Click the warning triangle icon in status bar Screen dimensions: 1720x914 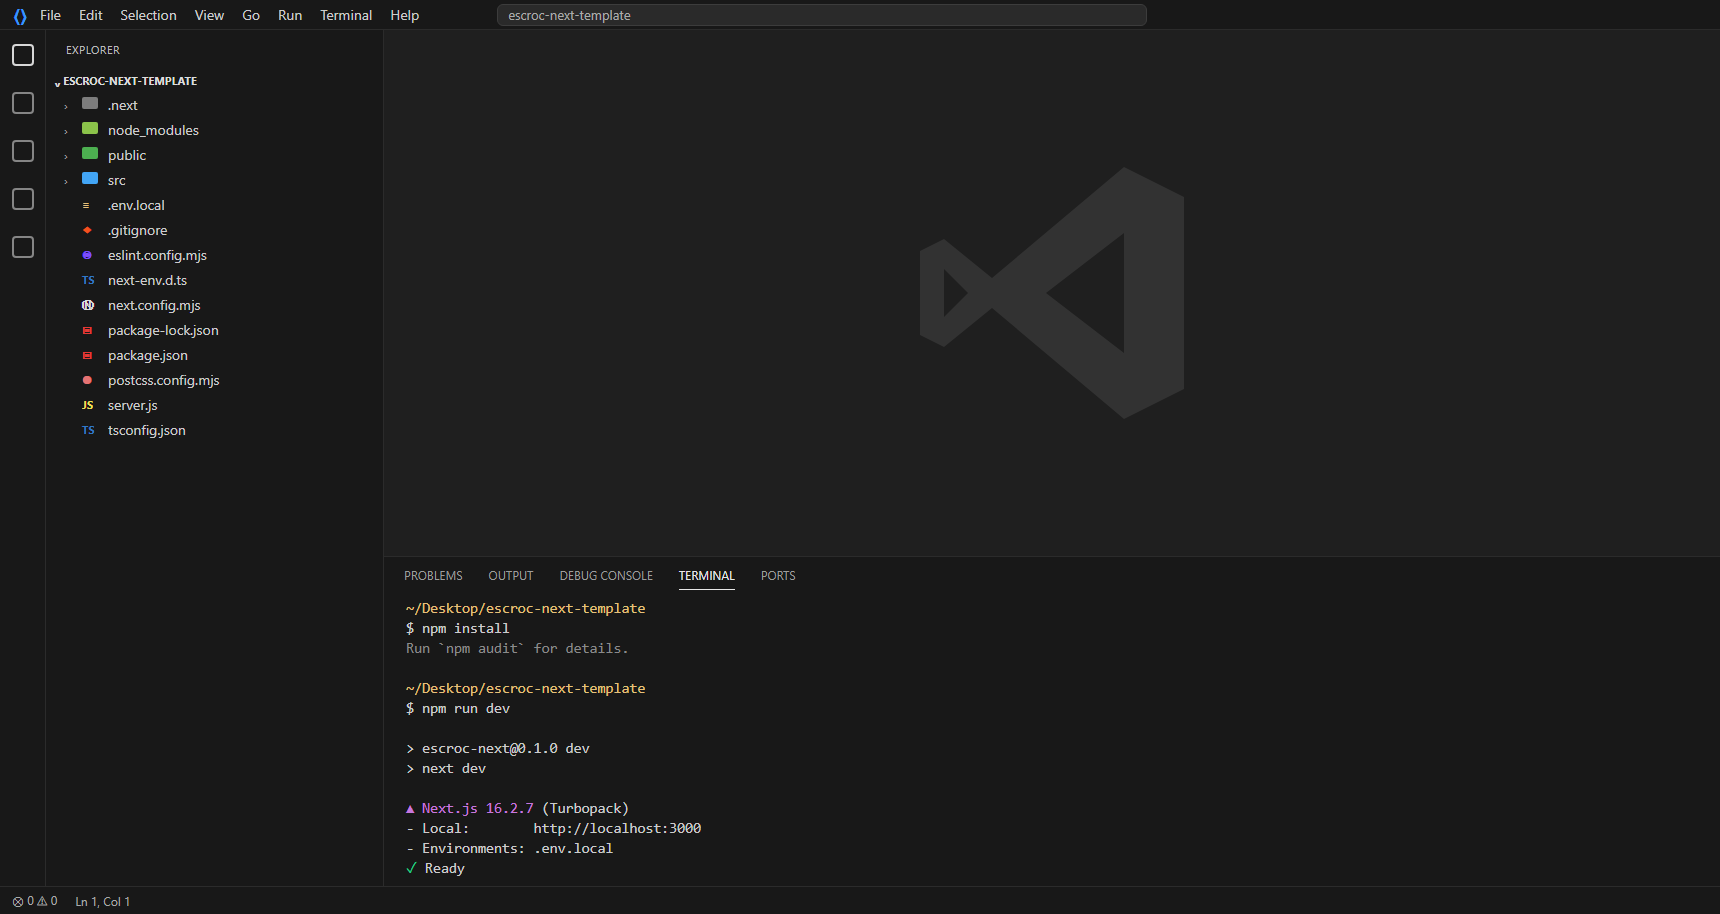(42, 902)
